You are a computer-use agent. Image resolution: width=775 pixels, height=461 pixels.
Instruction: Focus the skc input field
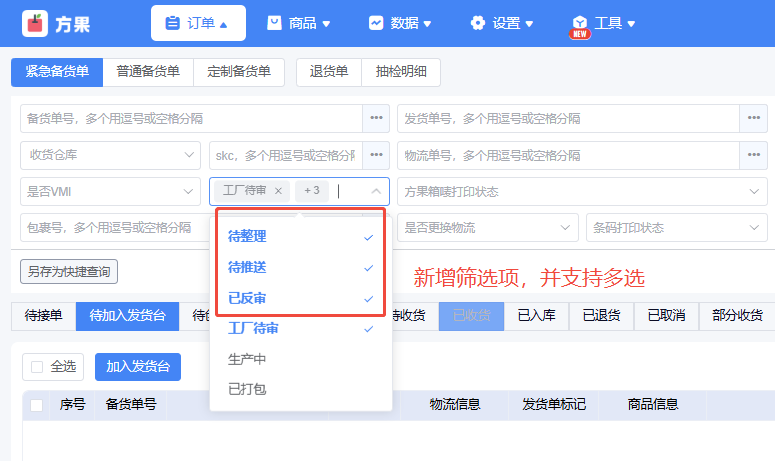pos(286,155)
